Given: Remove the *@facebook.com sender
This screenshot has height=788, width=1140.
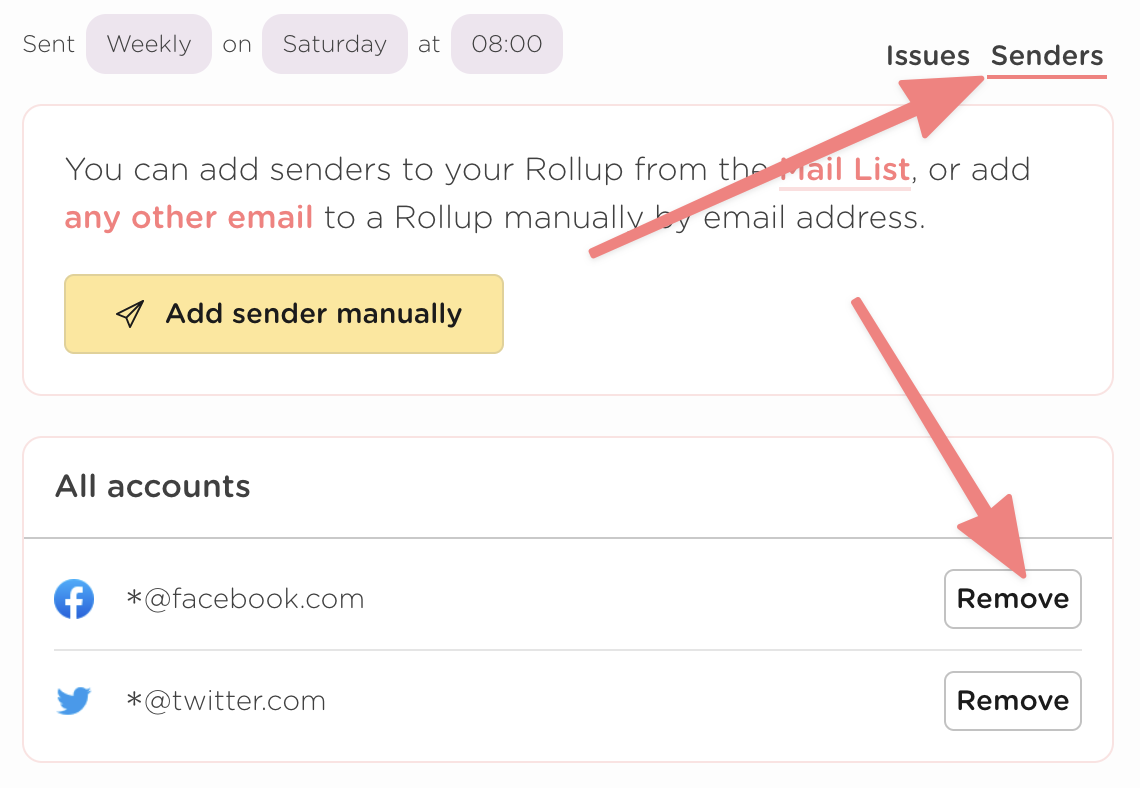Looking at the screenshot, I should click(1012, 598).
